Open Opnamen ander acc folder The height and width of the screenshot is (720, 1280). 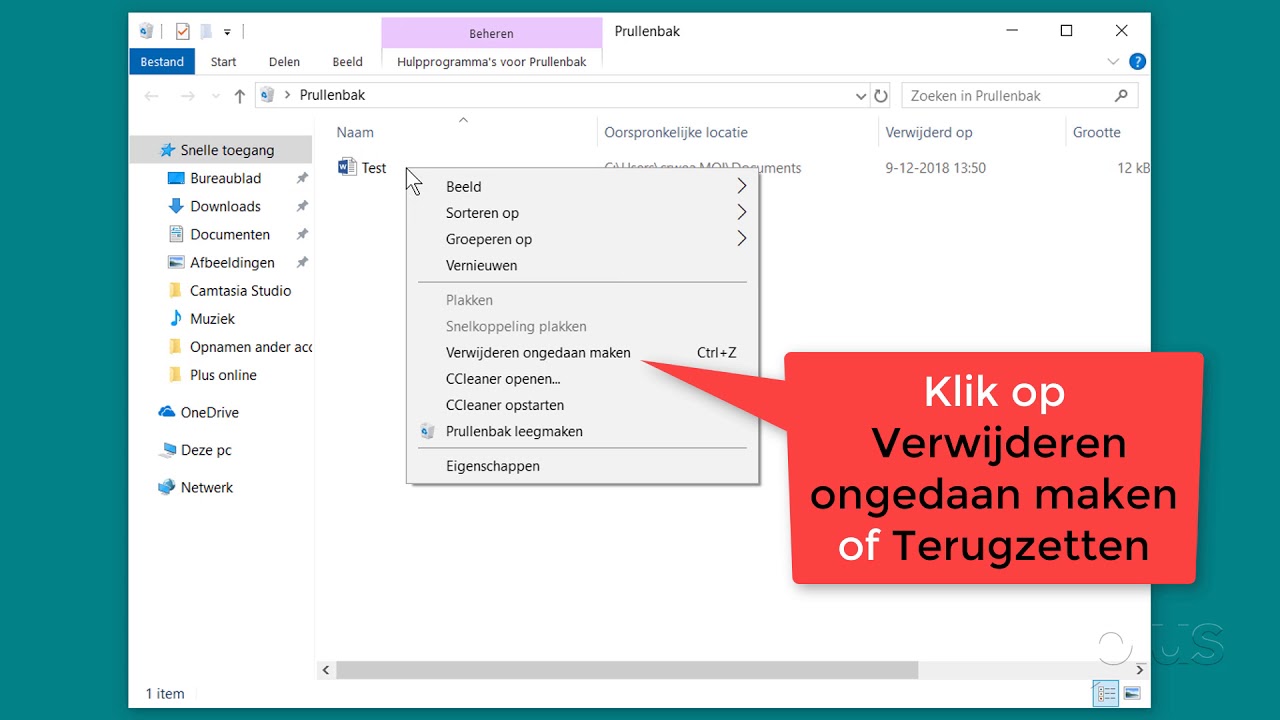click(x=240, y=347)
